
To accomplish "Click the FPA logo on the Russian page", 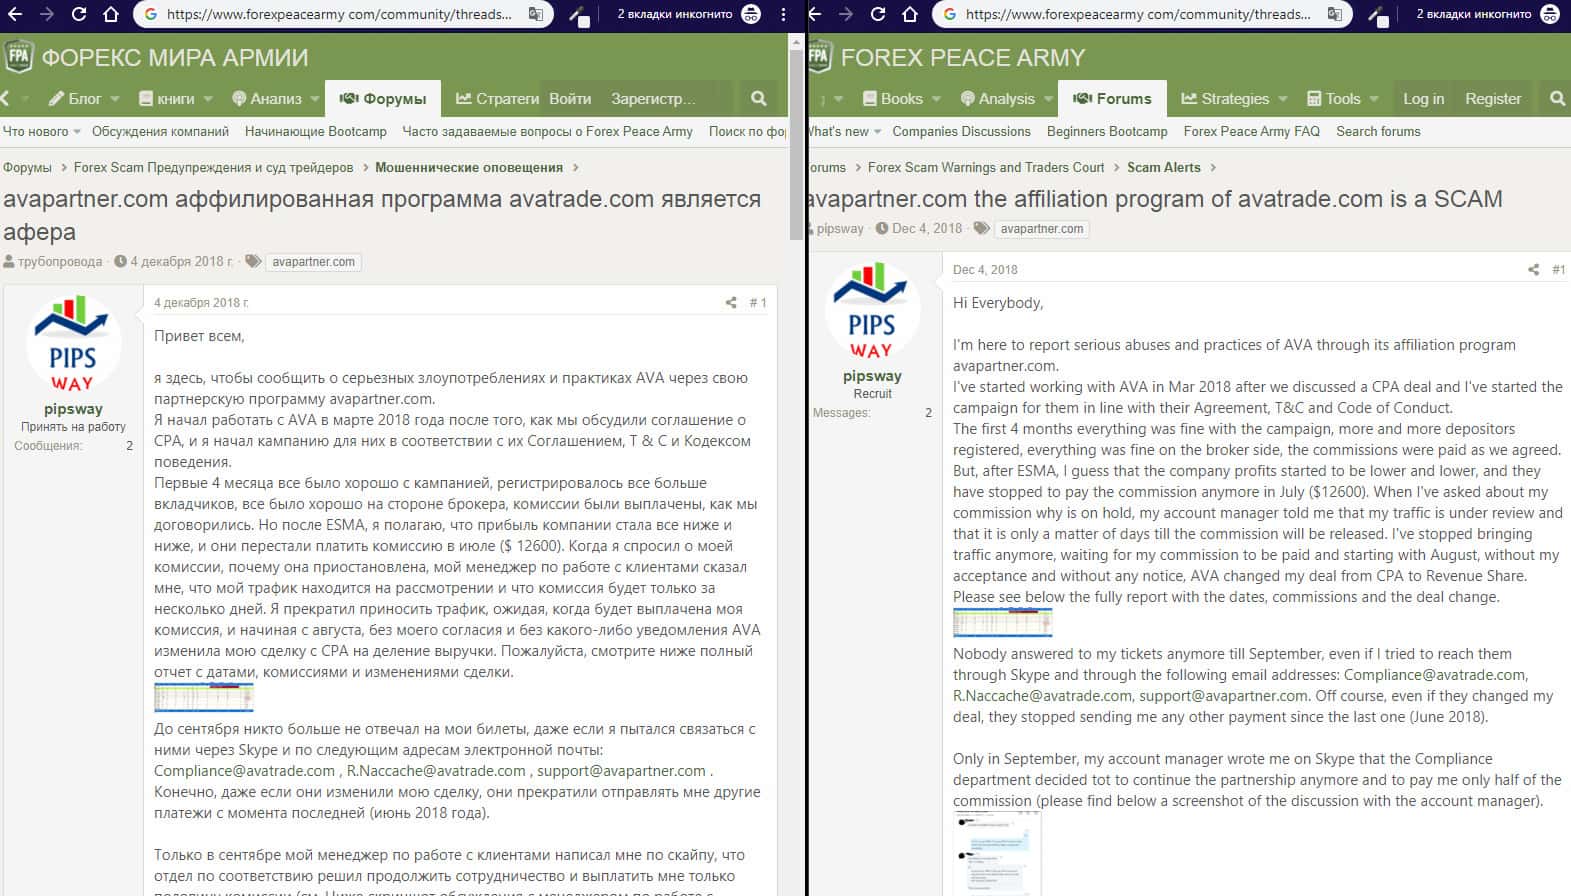I will coord(19,57).
